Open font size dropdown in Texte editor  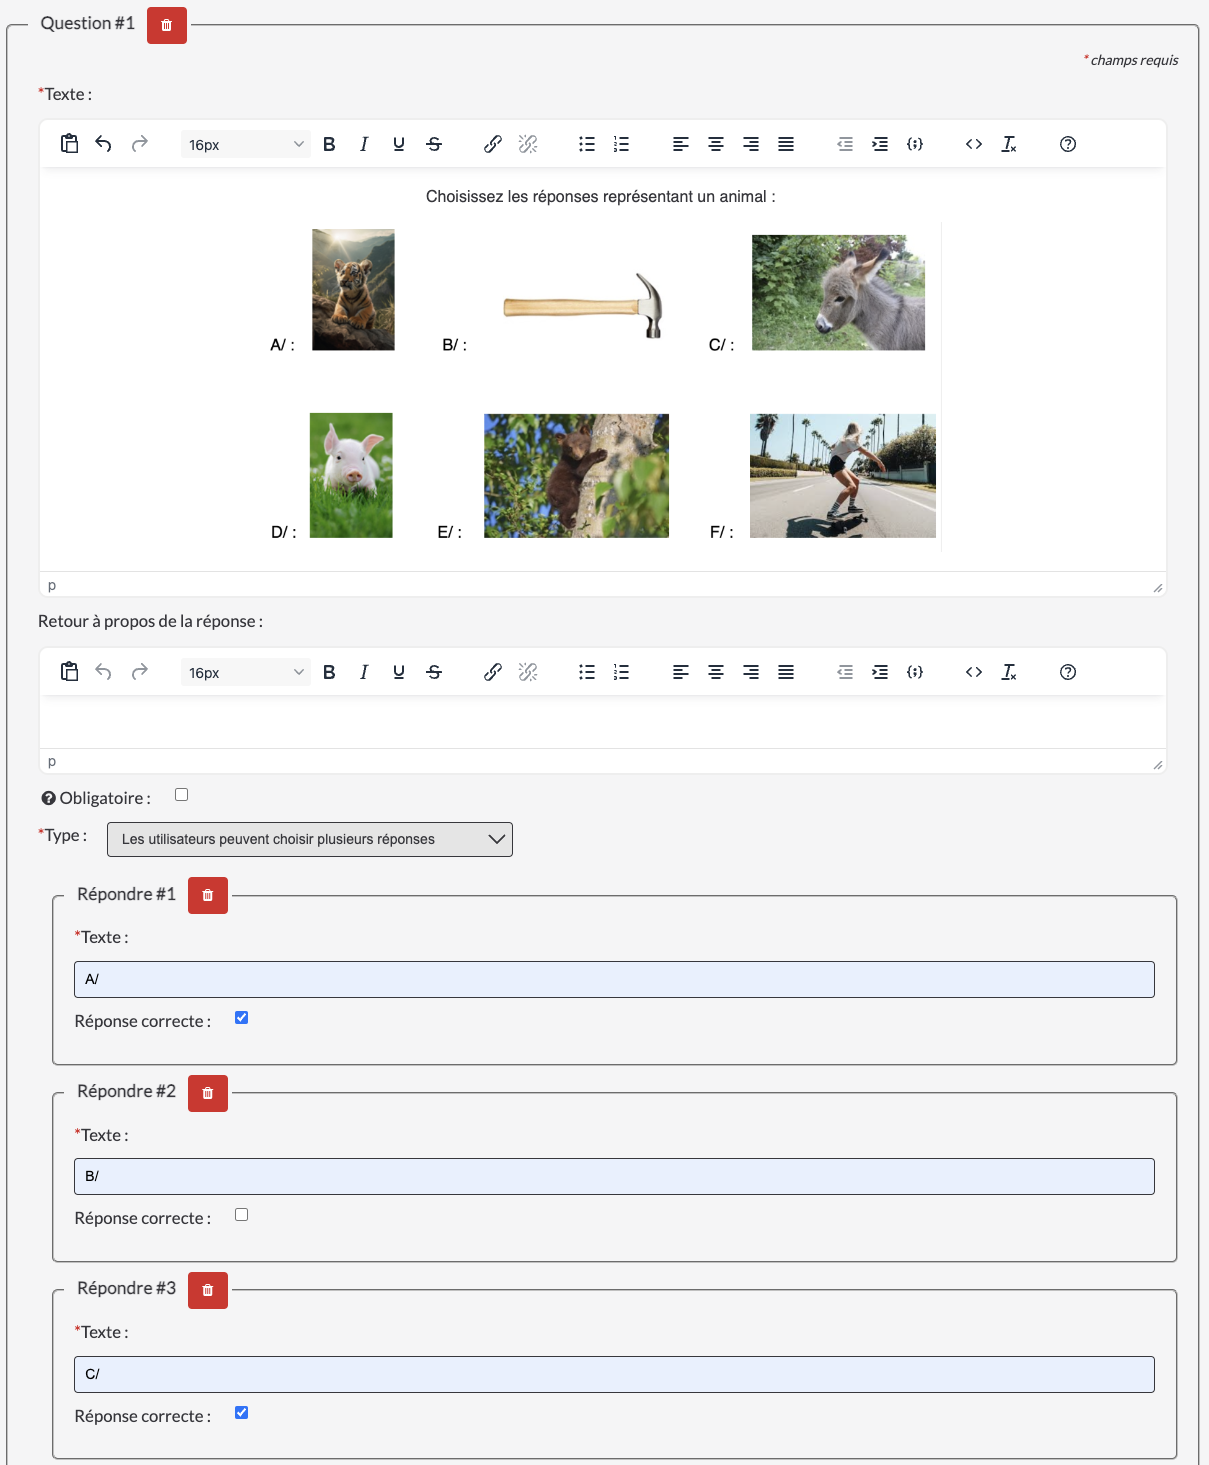(x=245, y=144)
